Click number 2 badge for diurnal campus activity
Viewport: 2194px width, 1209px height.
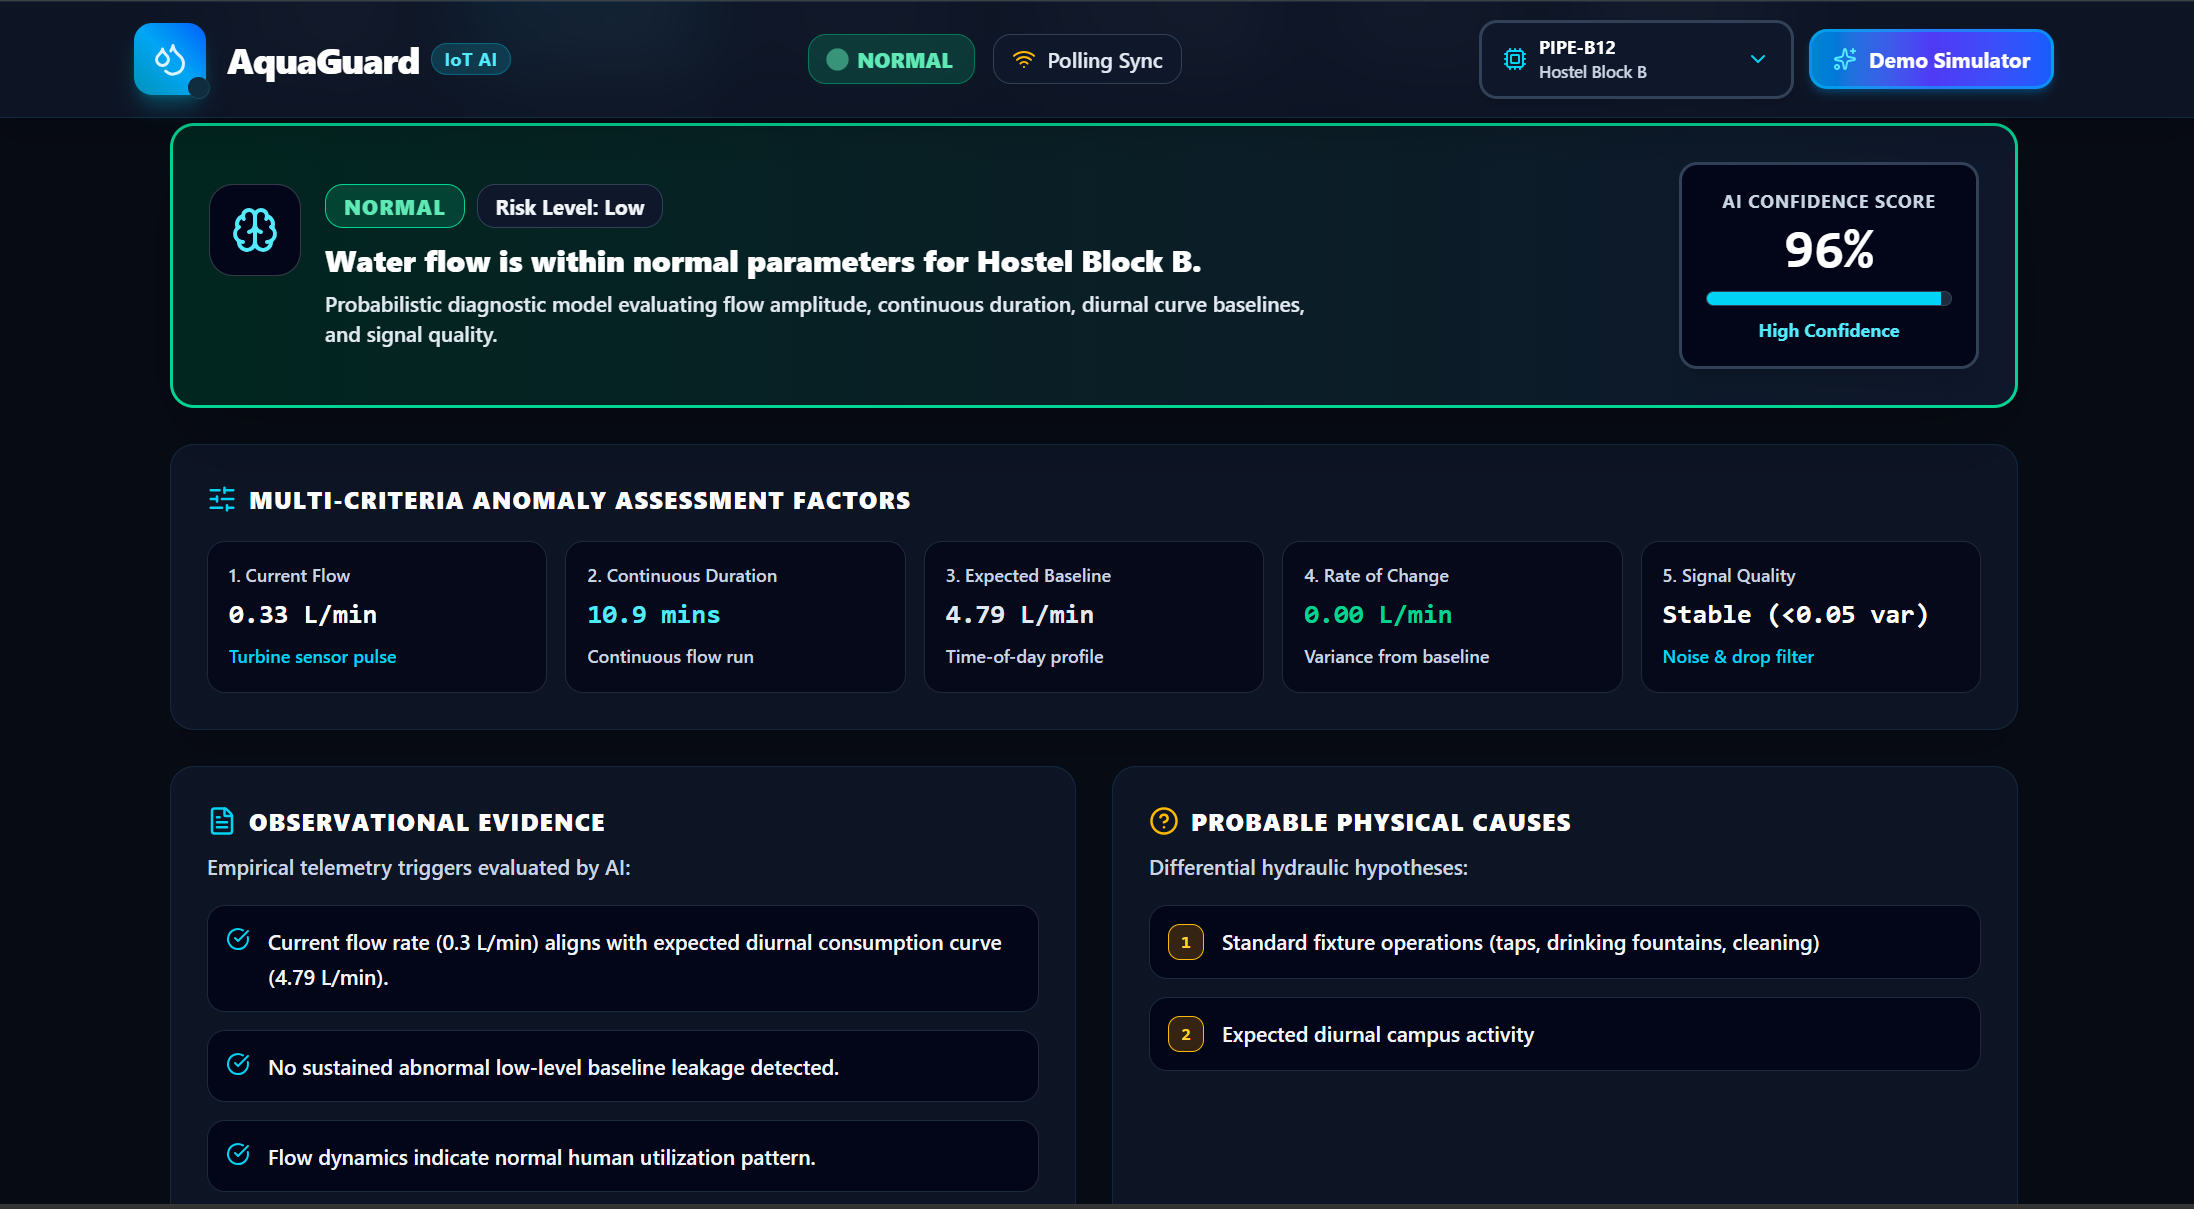click(1186, 1034)
